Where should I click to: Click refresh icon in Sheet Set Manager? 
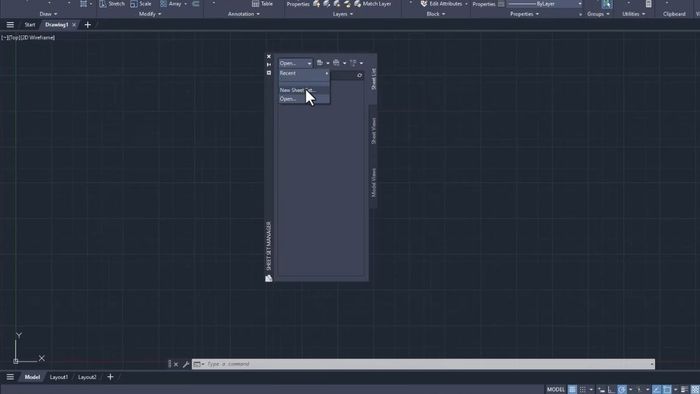[x=359, y=75]
